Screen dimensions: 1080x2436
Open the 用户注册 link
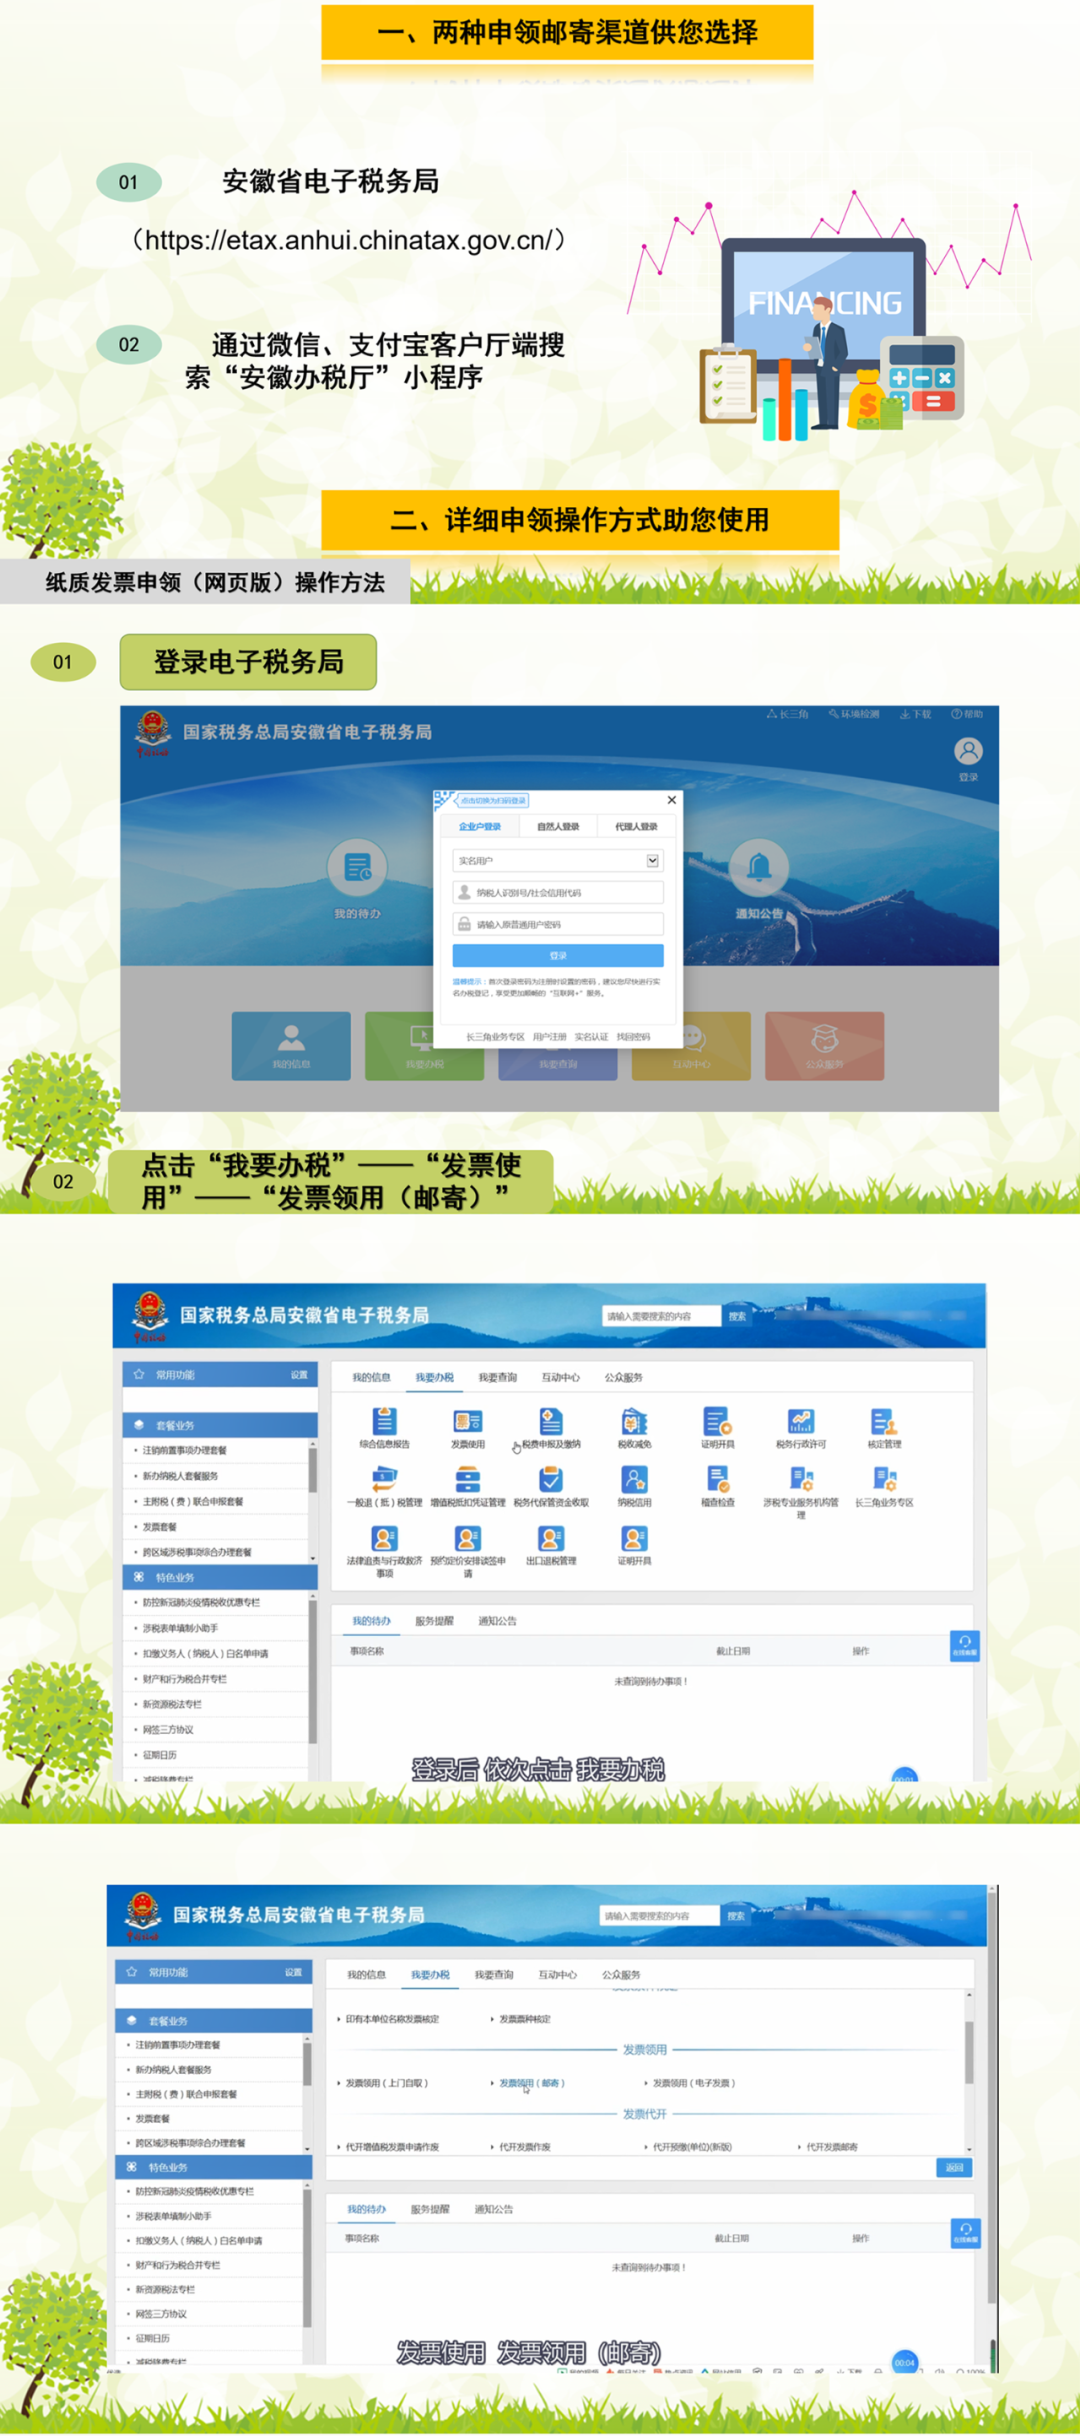[549, 1037]
